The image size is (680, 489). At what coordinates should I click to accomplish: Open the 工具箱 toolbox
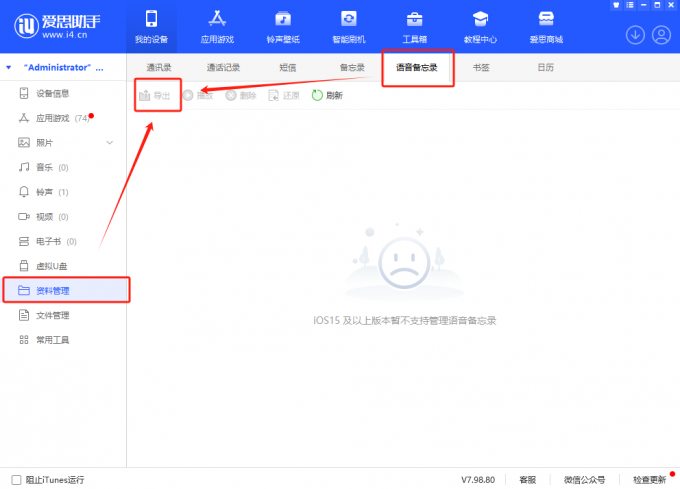415,27
